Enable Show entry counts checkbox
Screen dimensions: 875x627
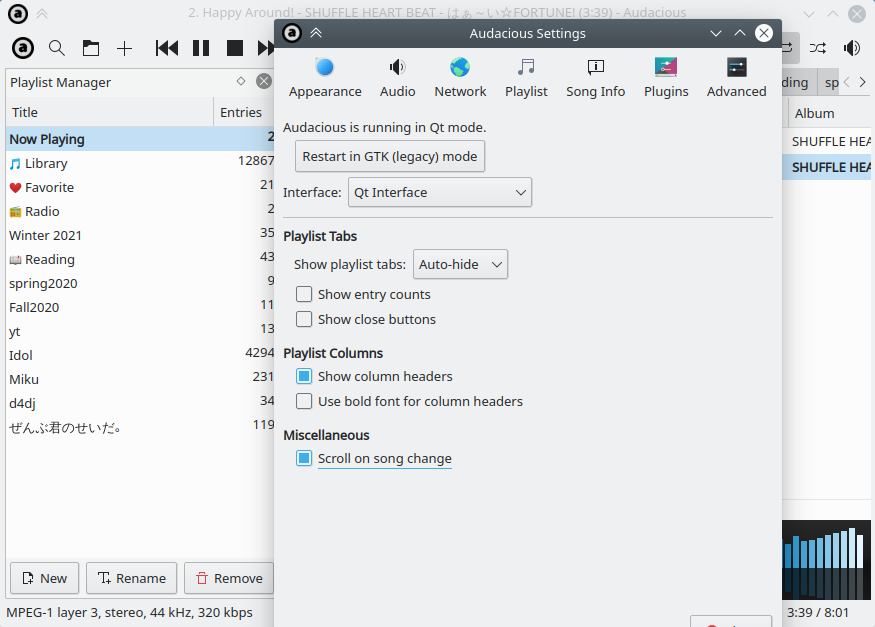[x=304, y=294]
